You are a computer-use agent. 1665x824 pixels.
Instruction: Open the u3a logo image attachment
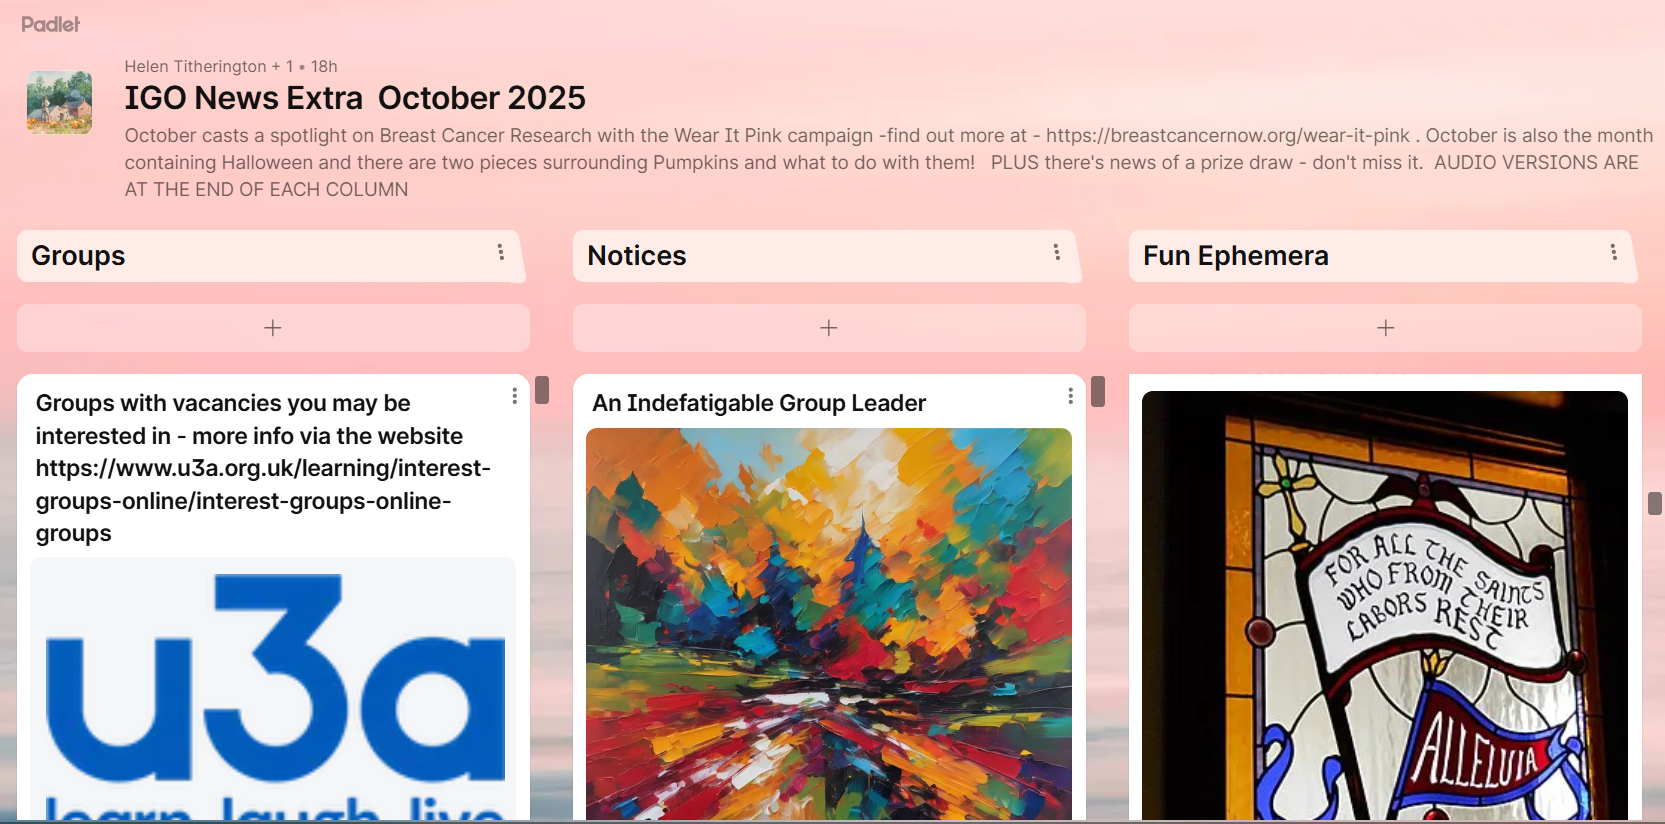point(273,690)
